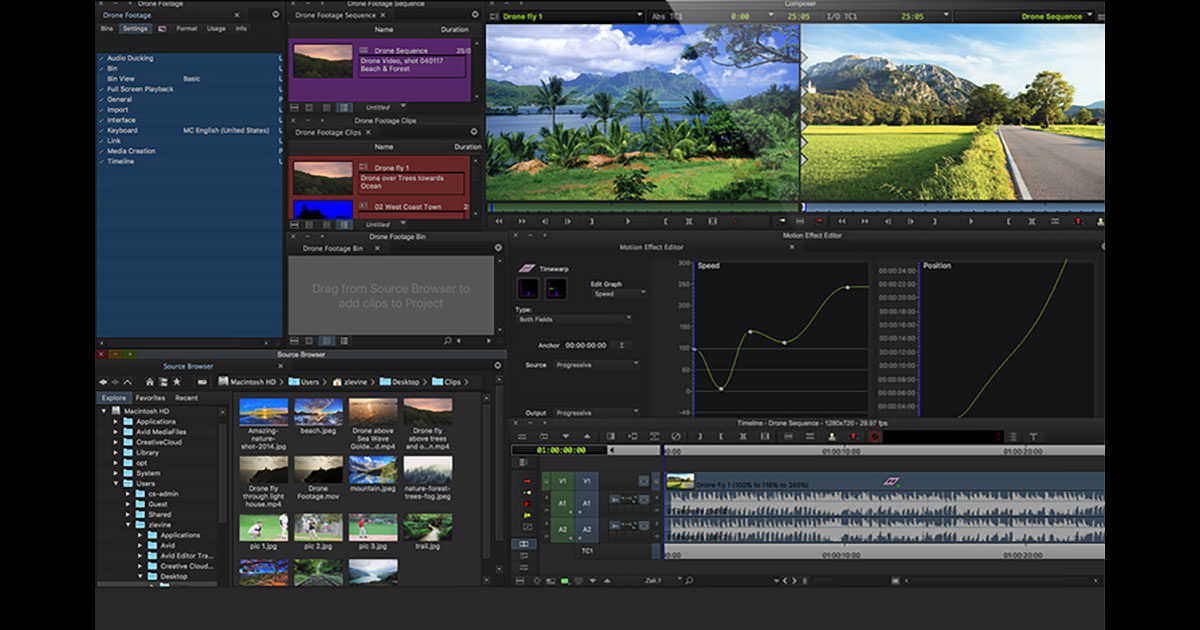The width and height of the screenshot is (1200, 630).
Task: Open the Drone Footage Sequence panel options icon
Action: pos(474,16)
